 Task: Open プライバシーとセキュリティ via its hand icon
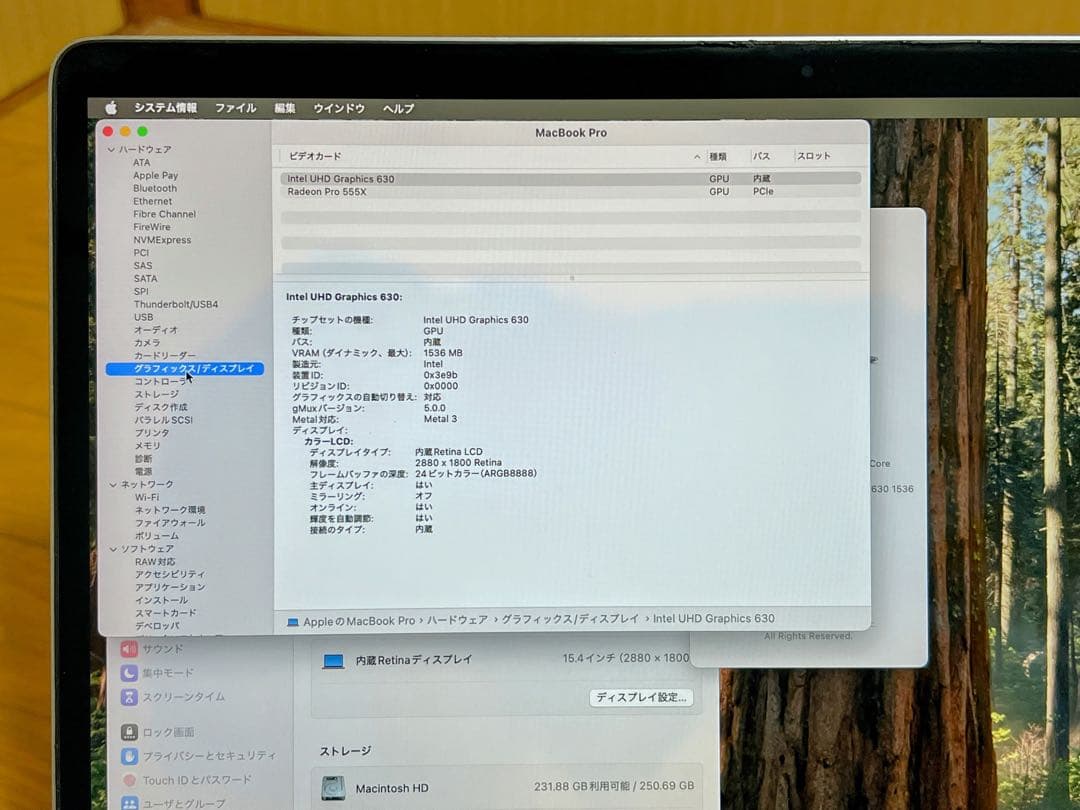tap(128, 756)
